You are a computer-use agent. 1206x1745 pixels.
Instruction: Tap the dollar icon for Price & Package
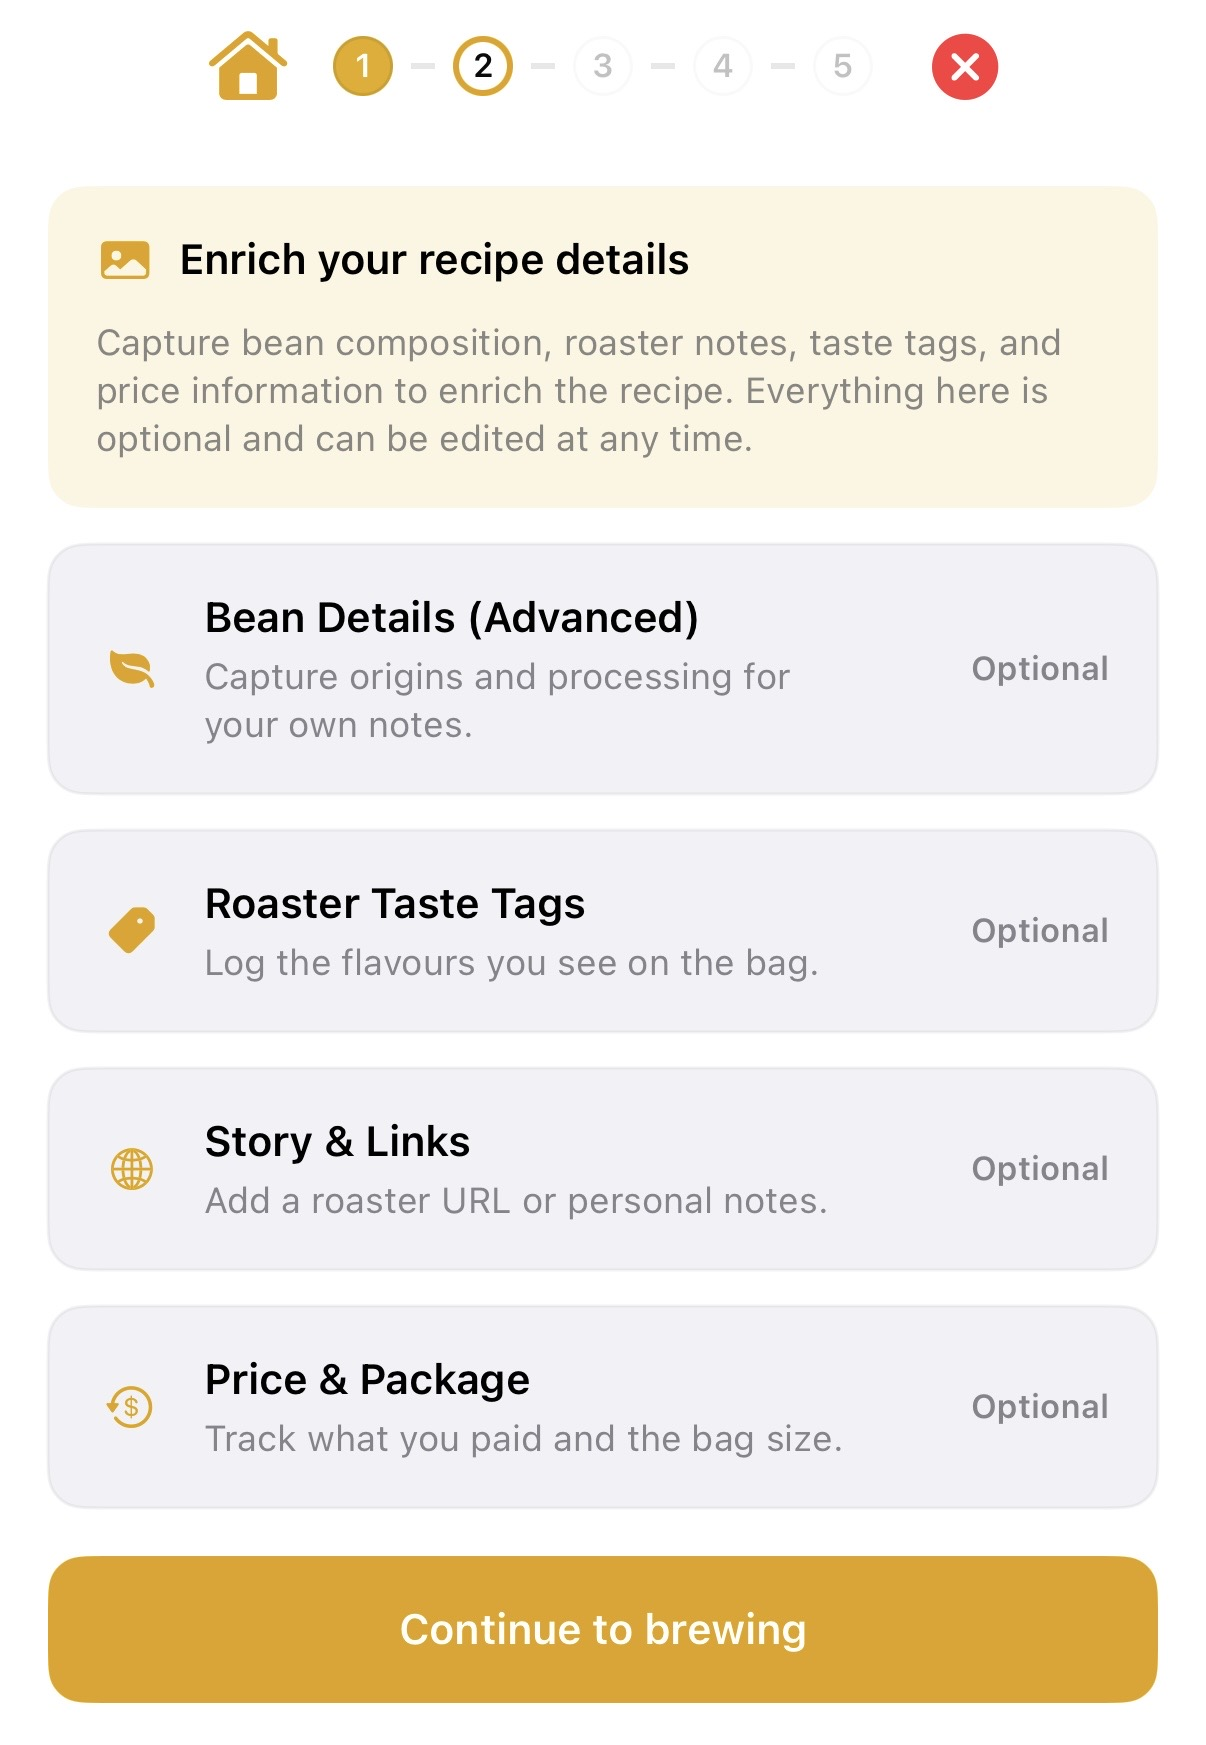point(131,1407)
